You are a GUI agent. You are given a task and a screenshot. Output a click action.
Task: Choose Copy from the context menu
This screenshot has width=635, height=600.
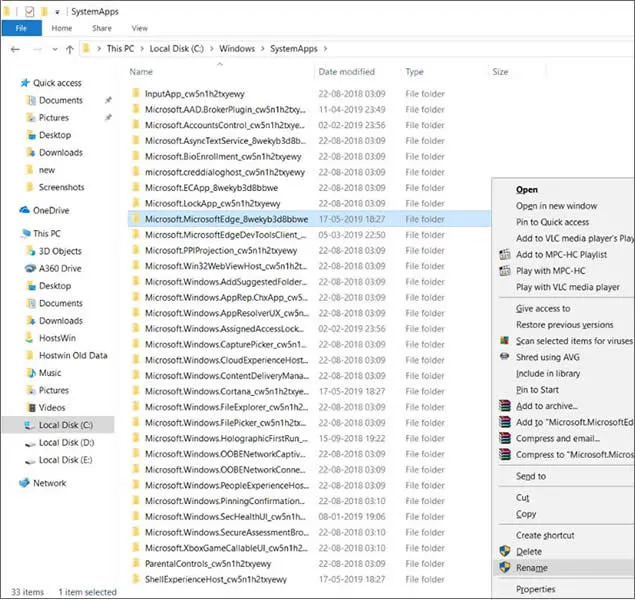point(526,514)
